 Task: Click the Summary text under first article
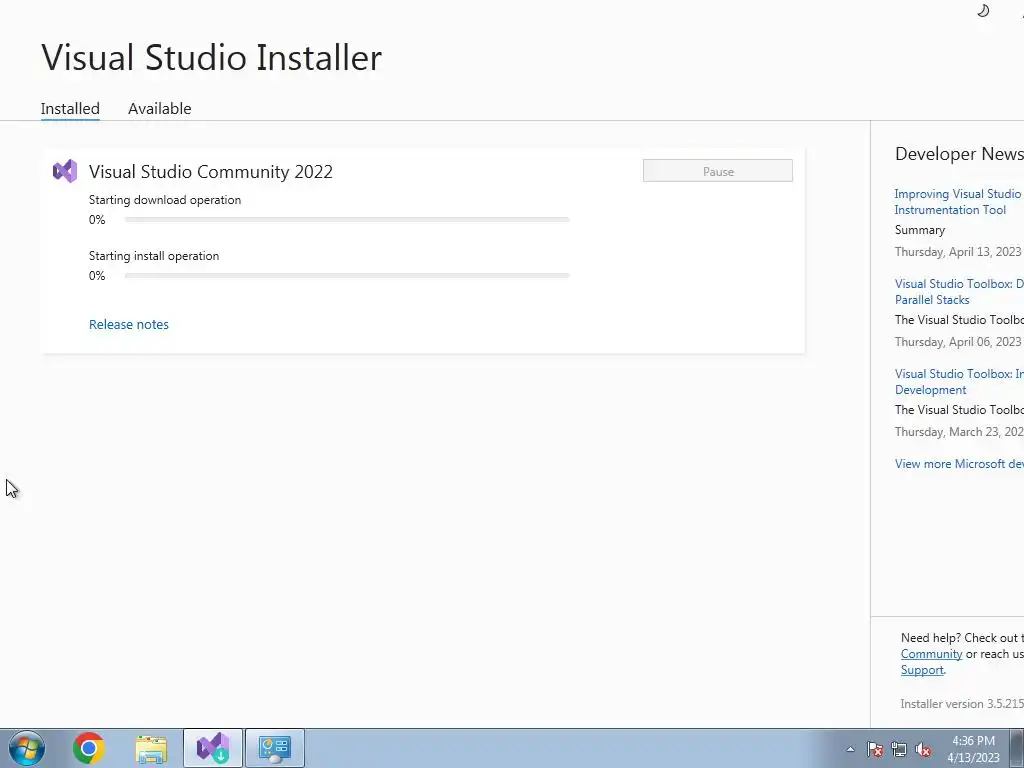(x=920, y=230)
